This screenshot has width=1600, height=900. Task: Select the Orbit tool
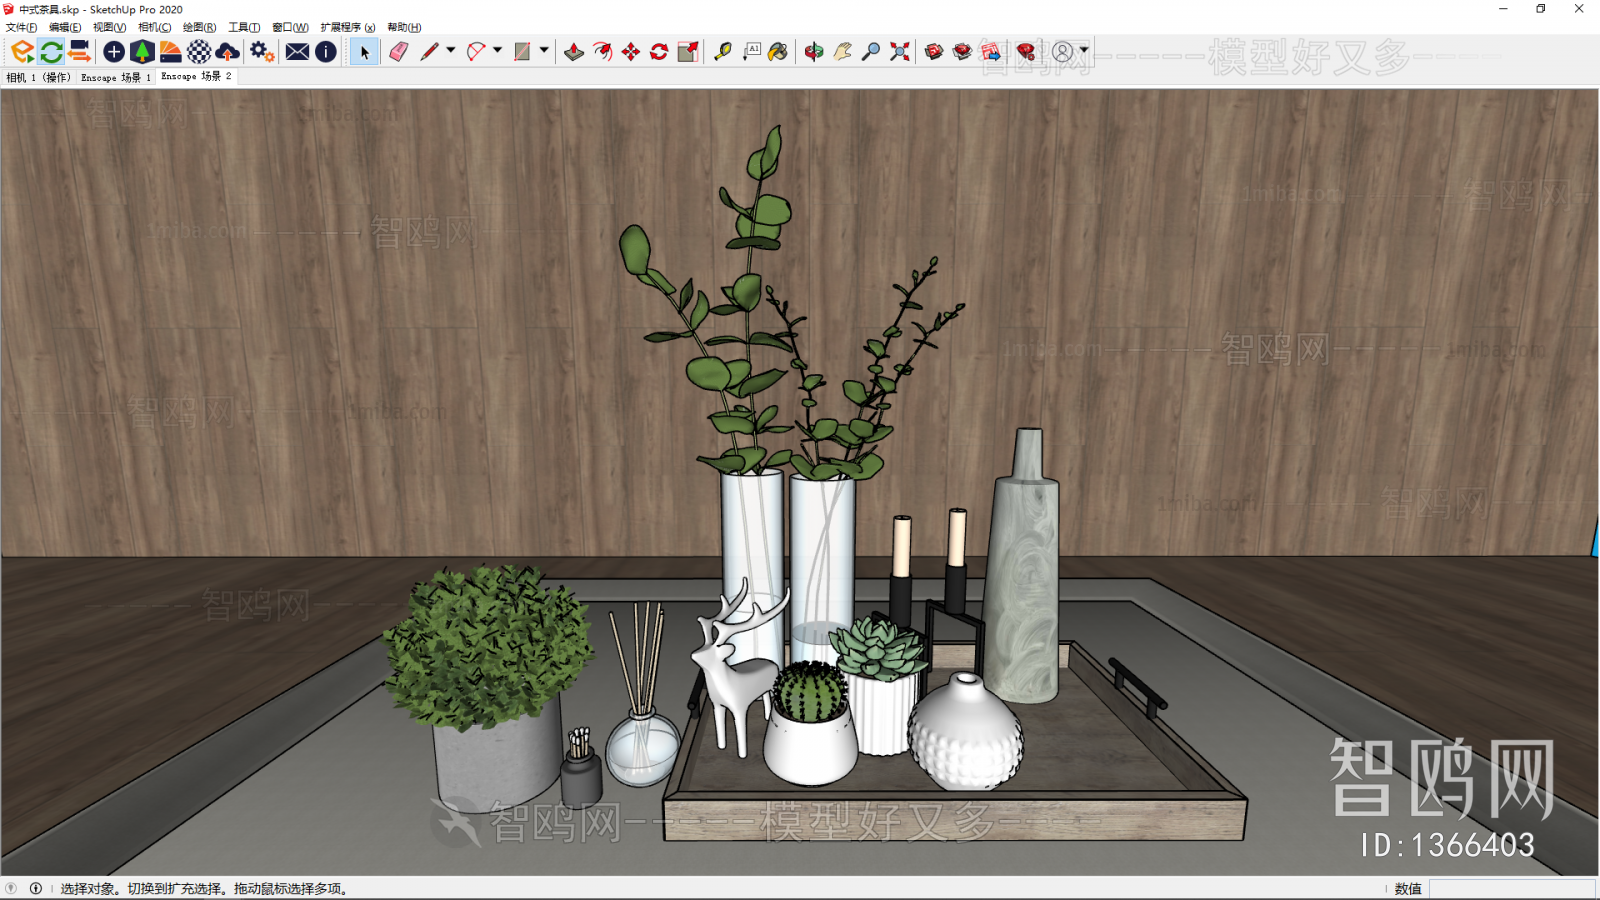(x=814, y=52)
